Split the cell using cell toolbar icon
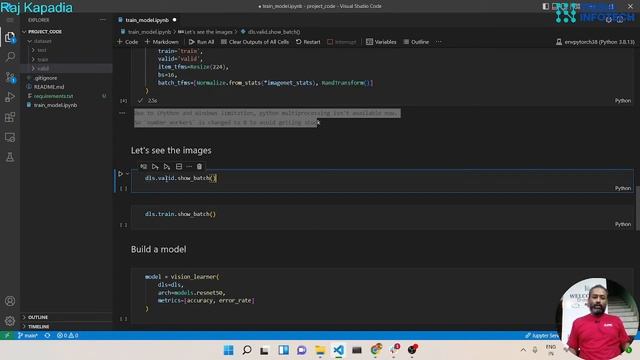 click(179, 167)
